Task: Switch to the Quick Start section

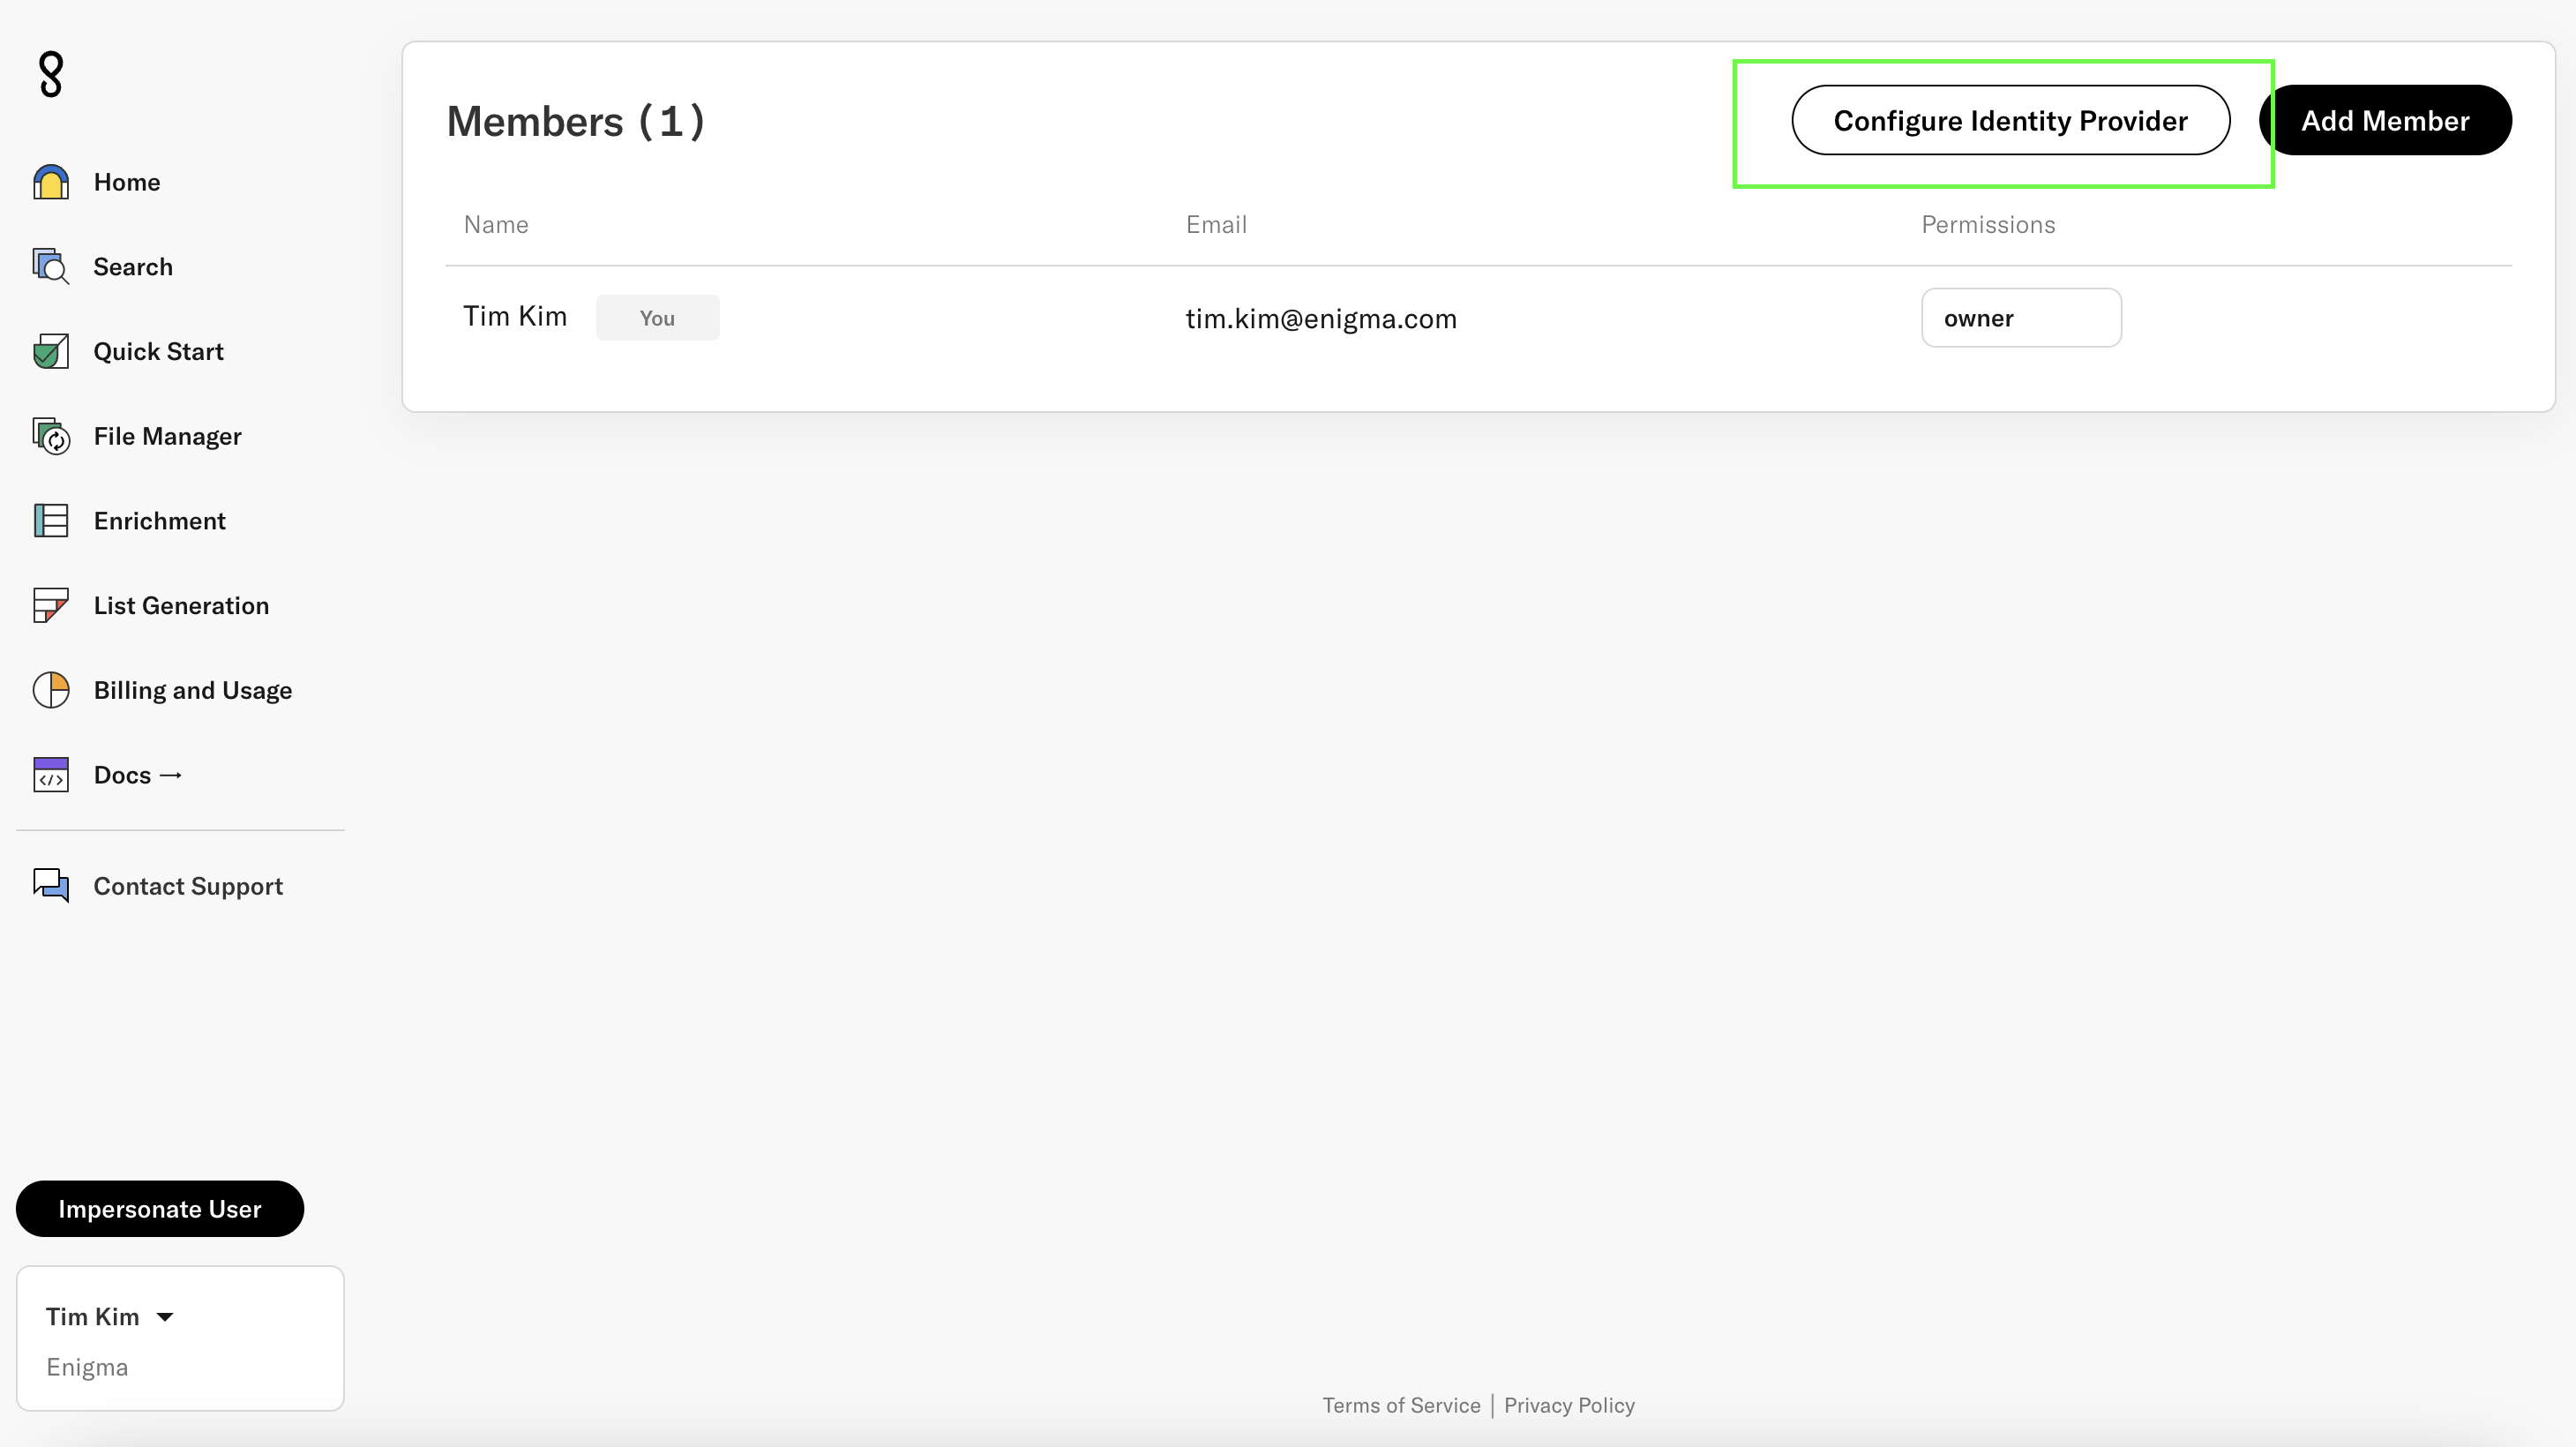Action: click(x=159, y=351)
